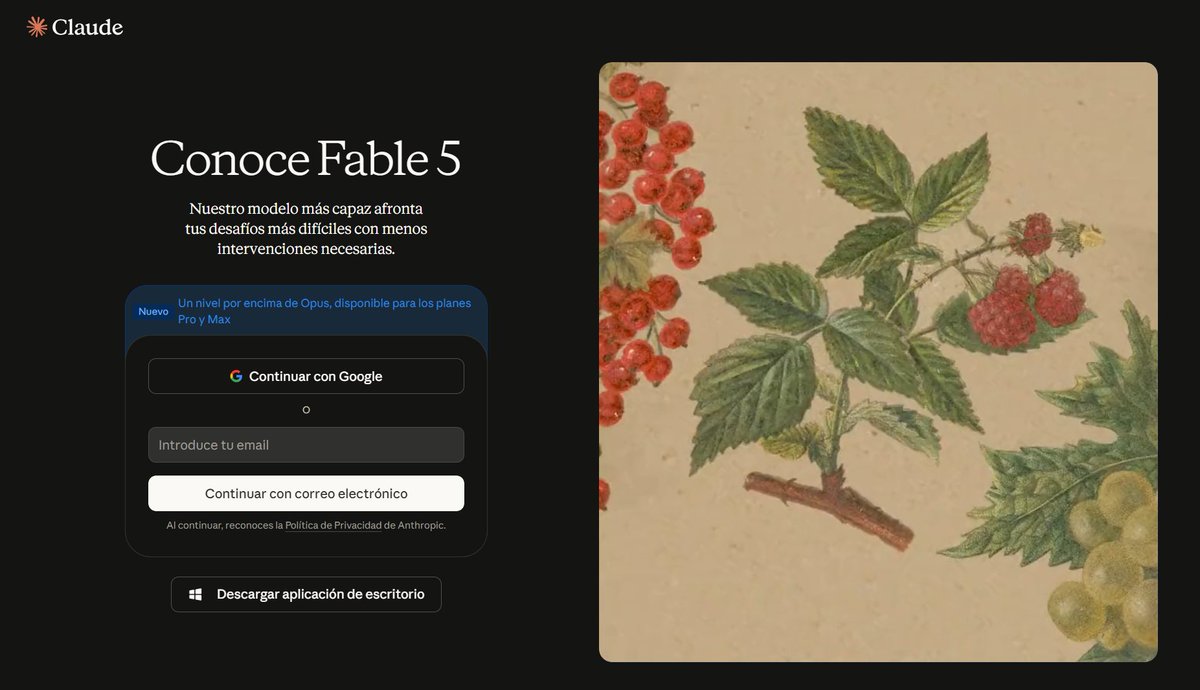
Task: Open the 'Un nivel por encima de Opus' announcement
Action: coord(324,311)
